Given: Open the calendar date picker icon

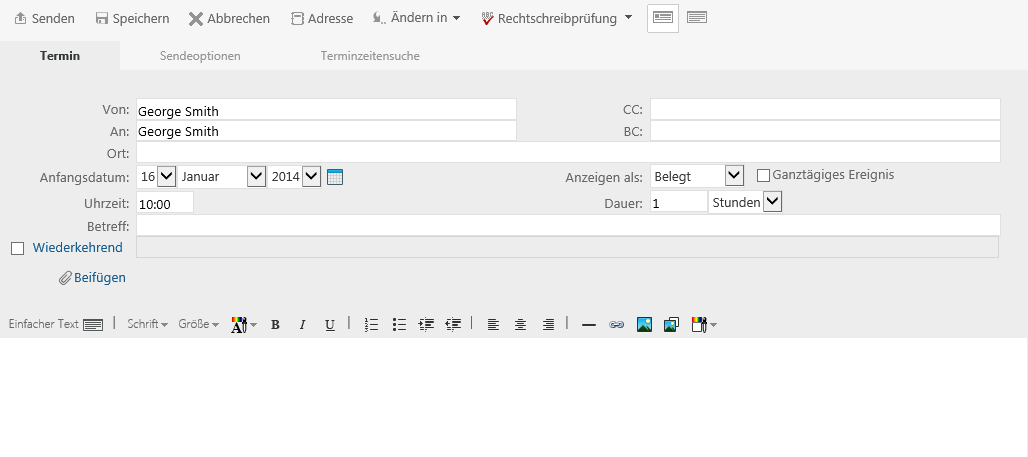Looking at the screenshot, I should click(x=334, y=176).
